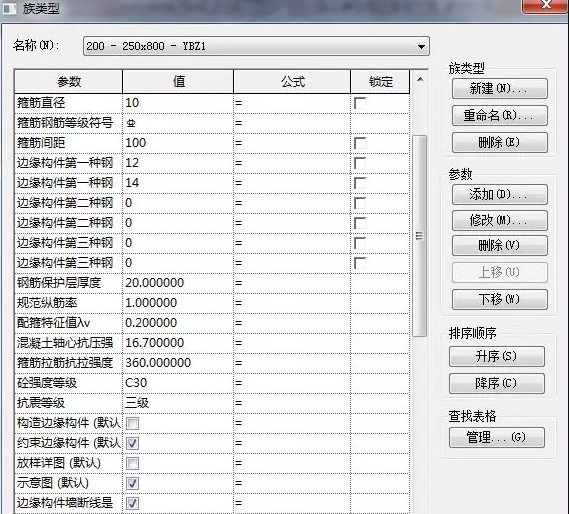This screenshot has height=514, width=569.
Task: Select 20.000000 value of 钢筋保护层厚度
Action: (x=178, y=283)
